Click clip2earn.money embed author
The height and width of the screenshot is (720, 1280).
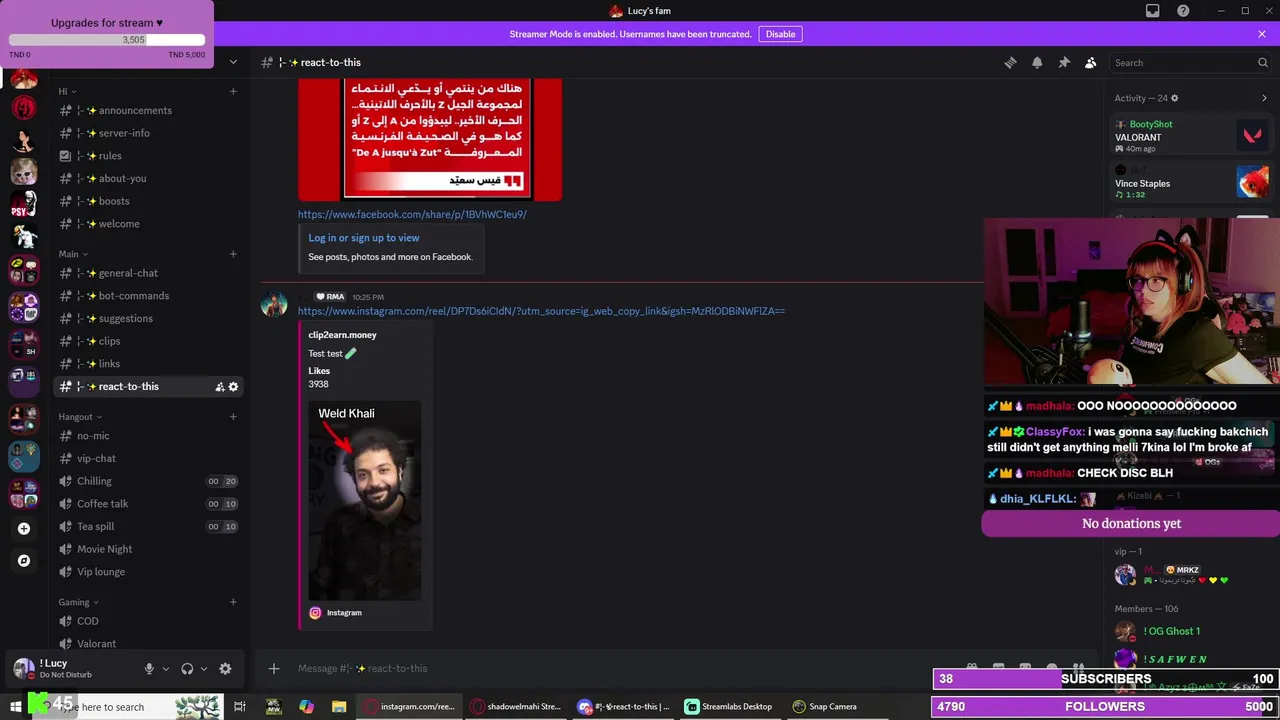point(342,335)
